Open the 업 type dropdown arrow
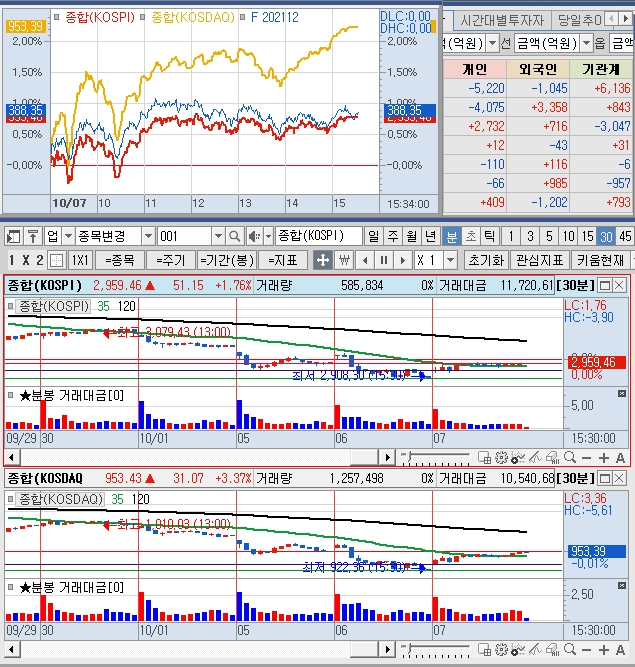Viewport: 635px width, 667px height. click(68, 236)
